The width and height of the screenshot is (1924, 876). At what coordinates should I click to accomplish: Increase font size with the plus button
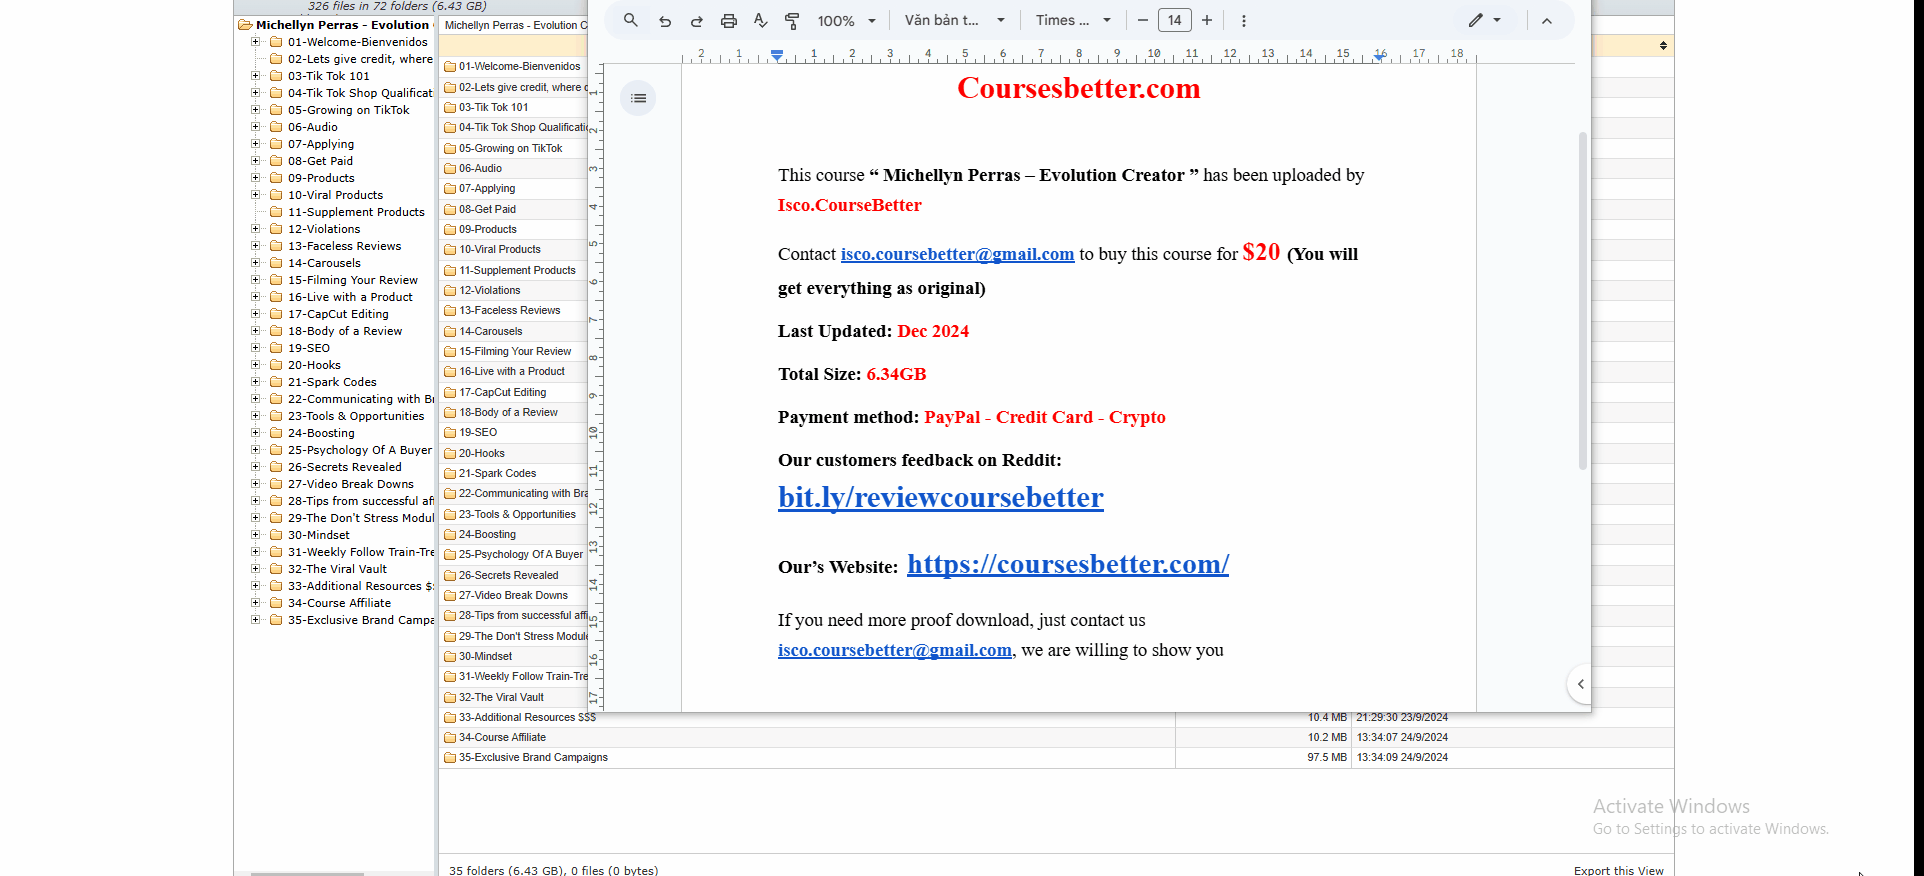[1207, 21]
